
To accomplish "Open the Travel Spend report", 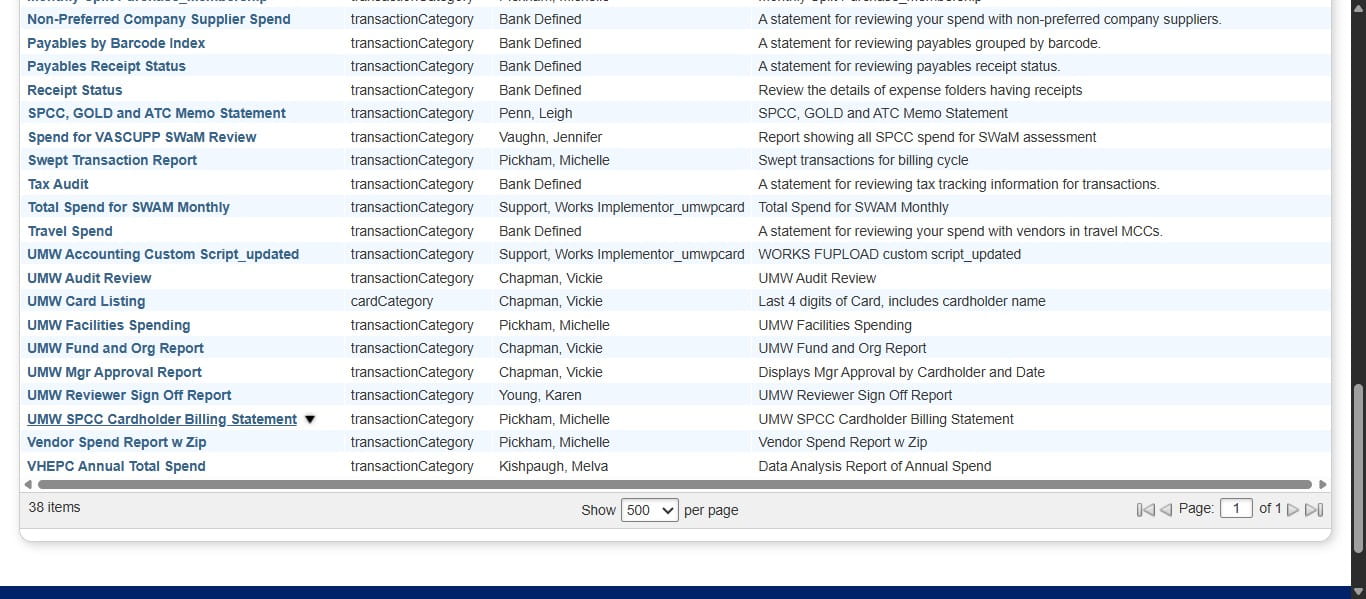I will pyautogui.click(x=69, y=231).
